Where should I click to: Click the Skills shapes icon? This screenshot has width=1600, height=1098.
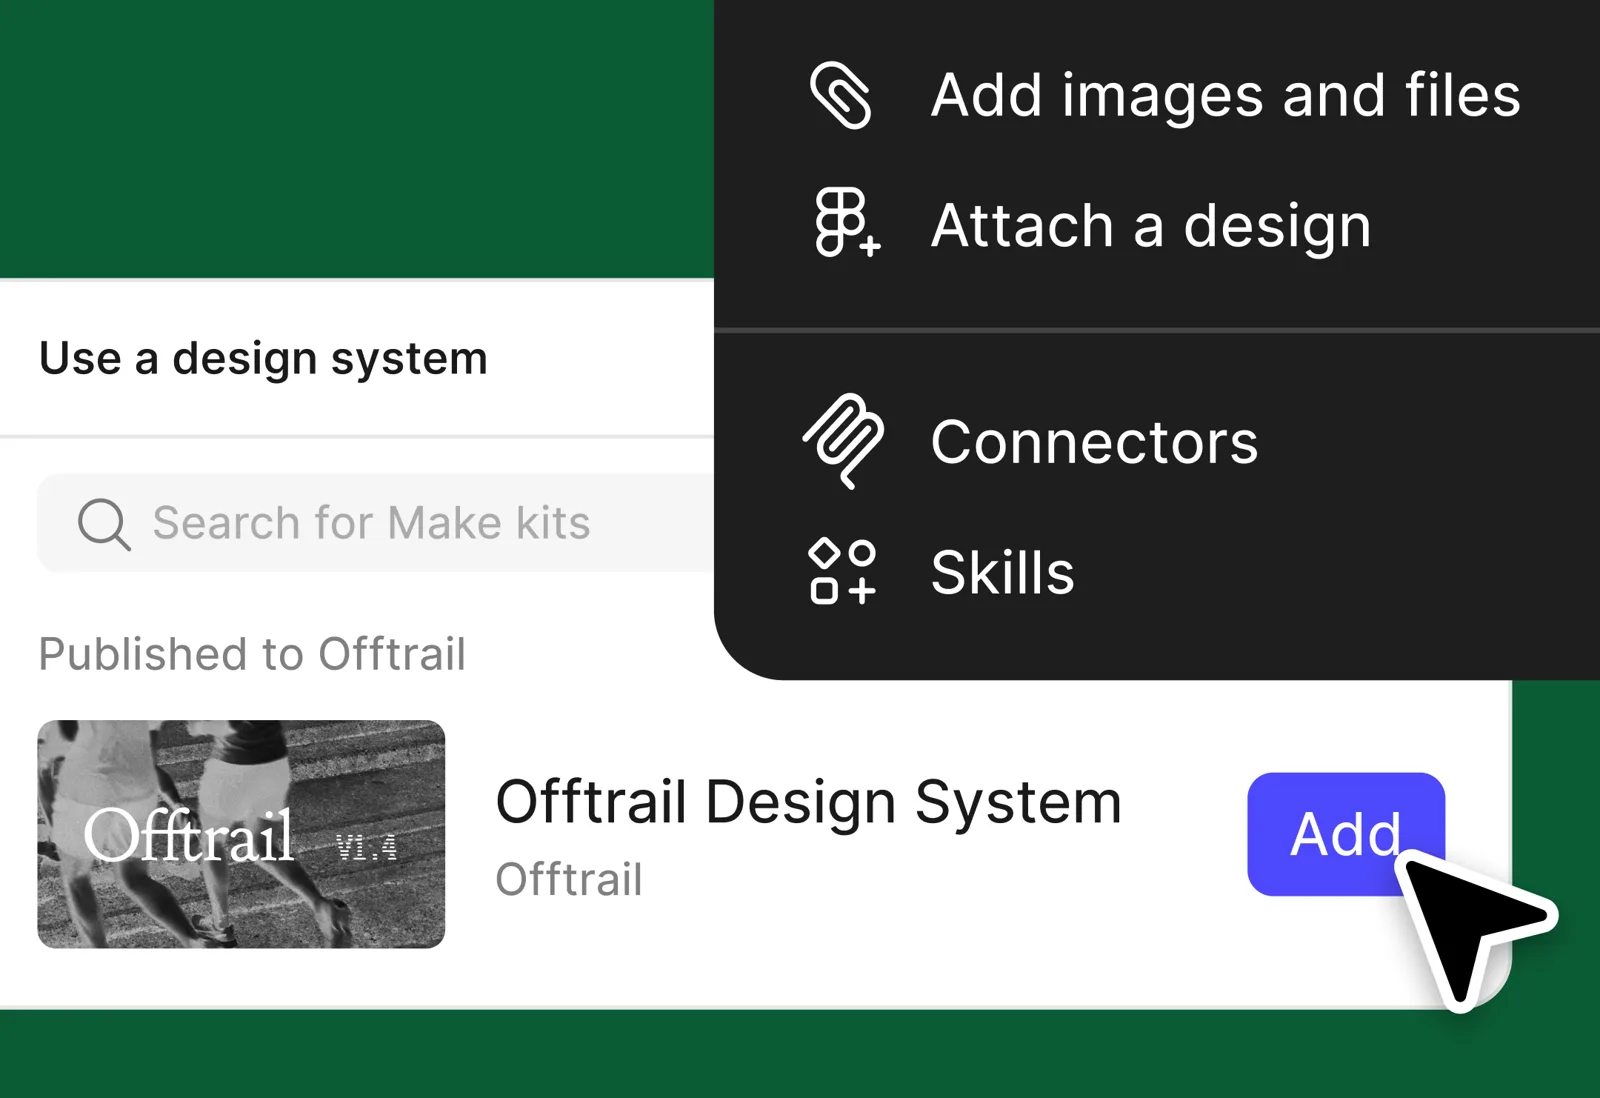[x=842, y=571]
